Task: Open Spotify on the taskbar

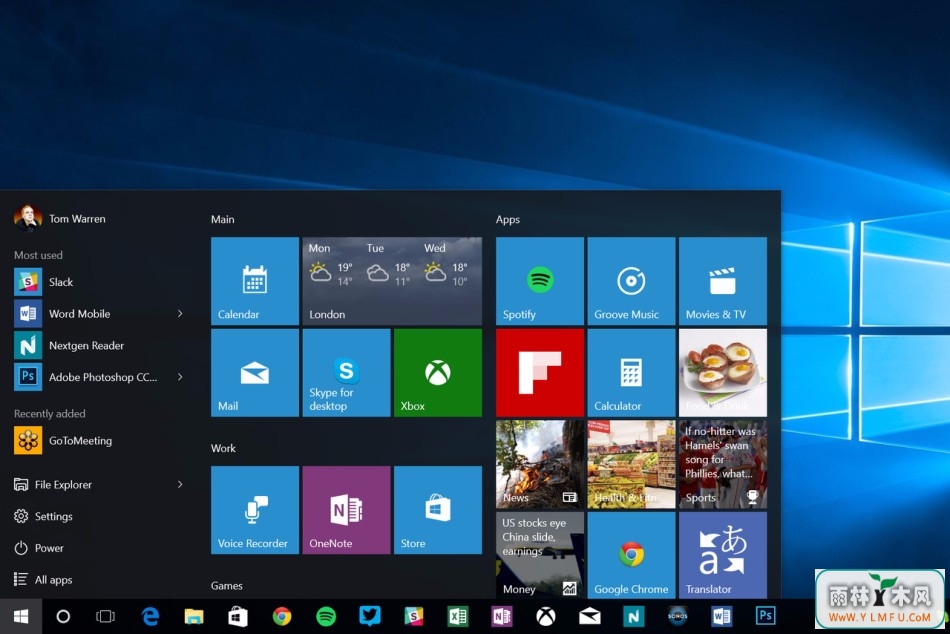Action: point(326,616)
